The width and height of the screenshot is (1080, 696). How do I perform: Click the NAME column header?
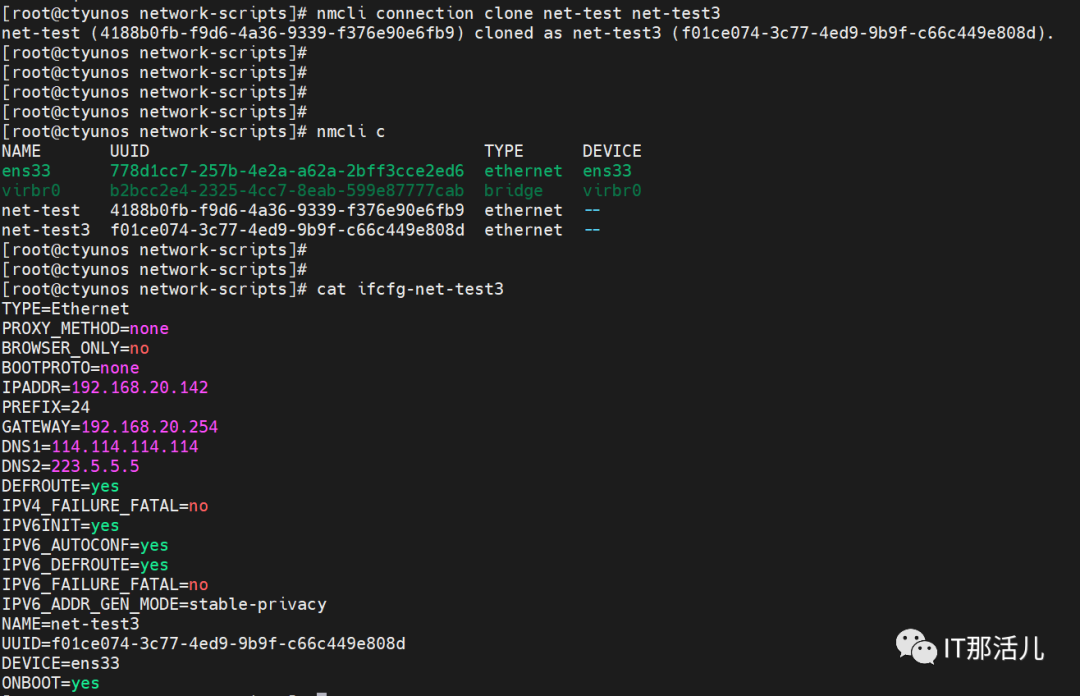[x=22, y=151]
